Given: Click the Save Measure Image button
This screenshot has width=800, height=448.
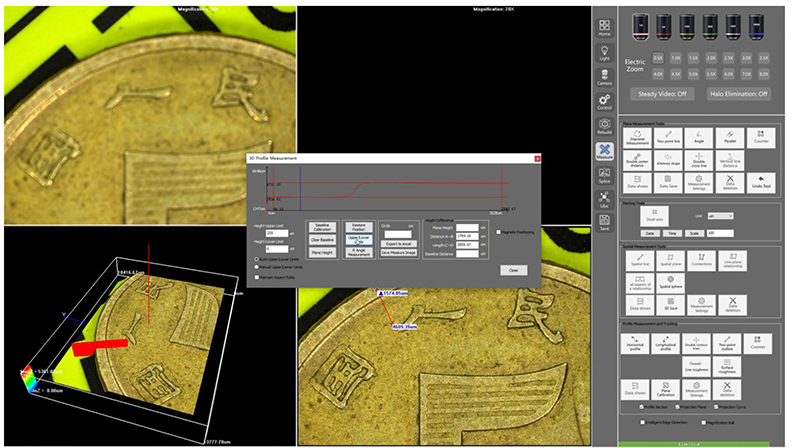Looking at the screenshot, I should pyautogui.click(x=398, y=253).
